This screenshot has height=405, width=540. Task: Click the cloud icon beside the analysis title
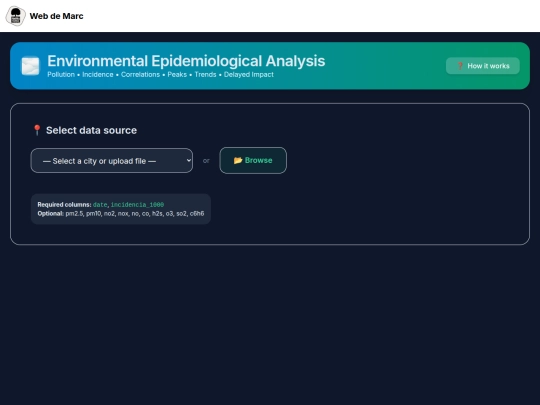click(x=30, y=66)
